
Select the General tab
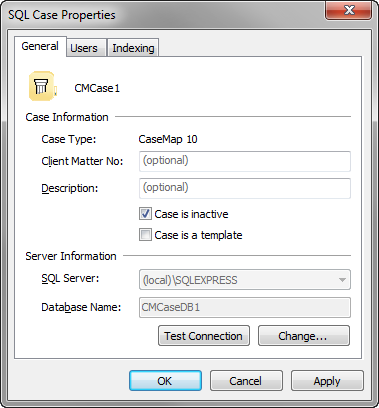coord(40,46)
